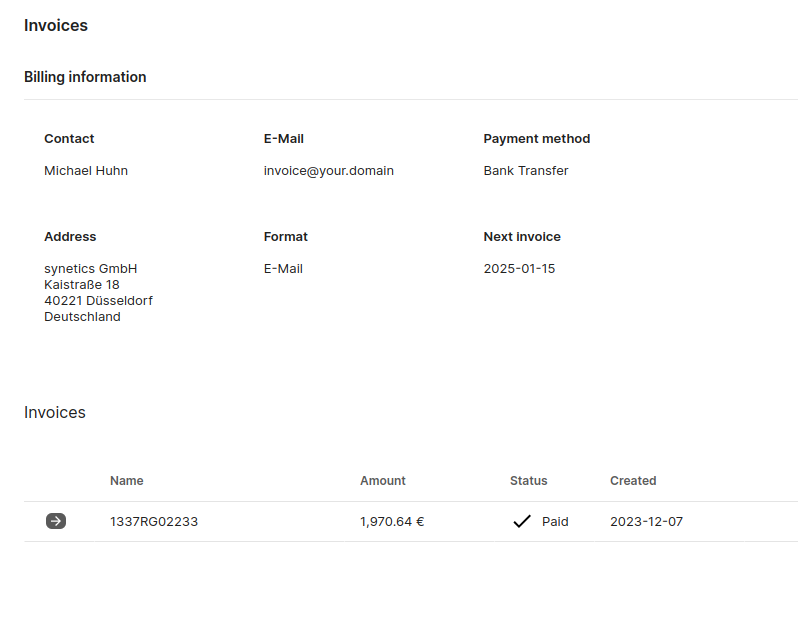Click the Status column header

[x=529, y=481]
